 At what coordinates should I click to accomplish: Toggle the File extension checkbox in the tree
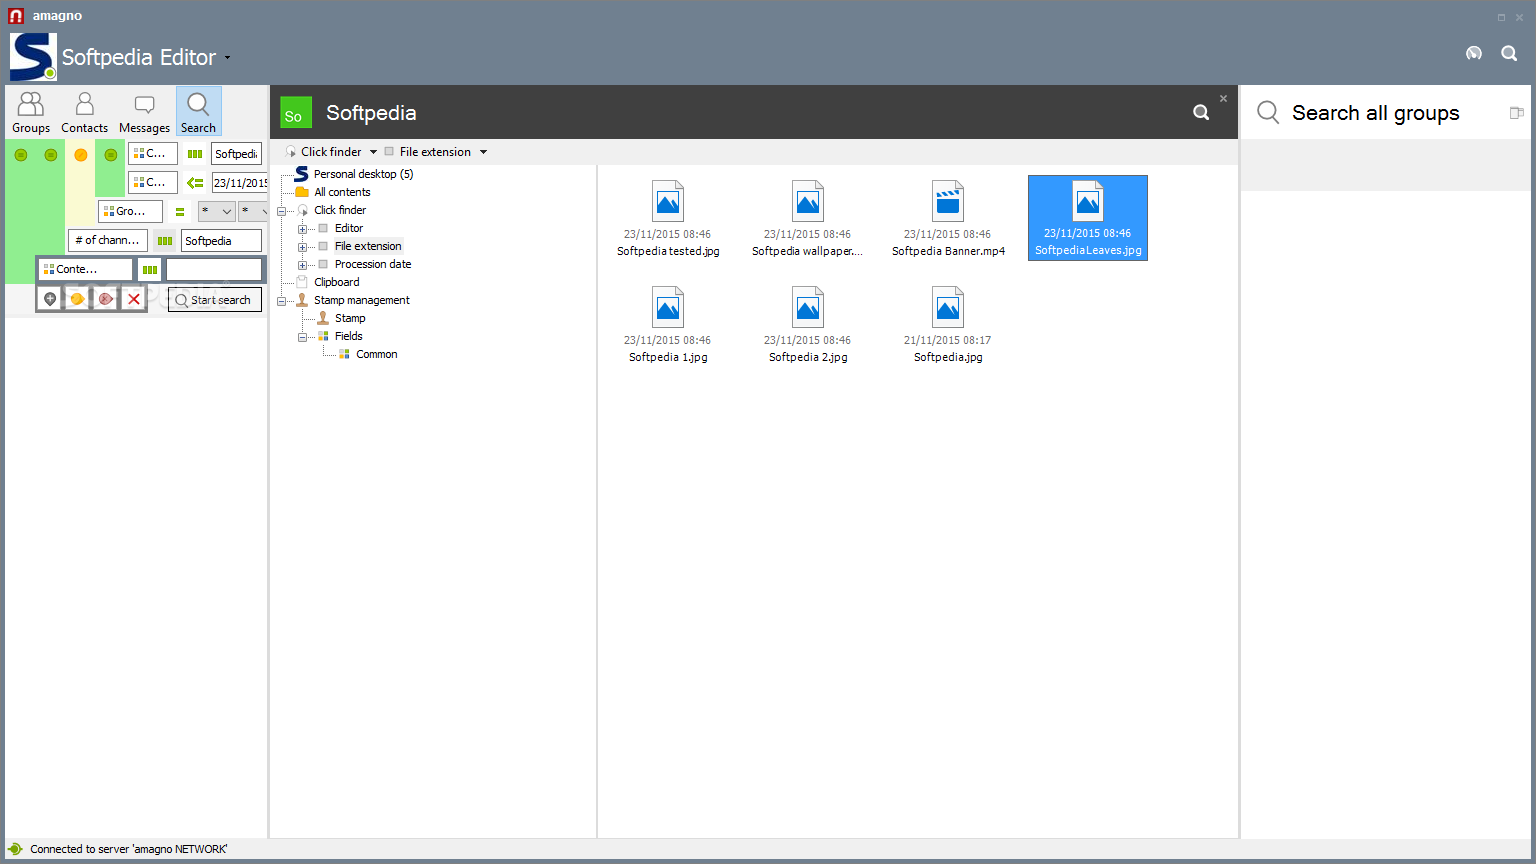323,246
